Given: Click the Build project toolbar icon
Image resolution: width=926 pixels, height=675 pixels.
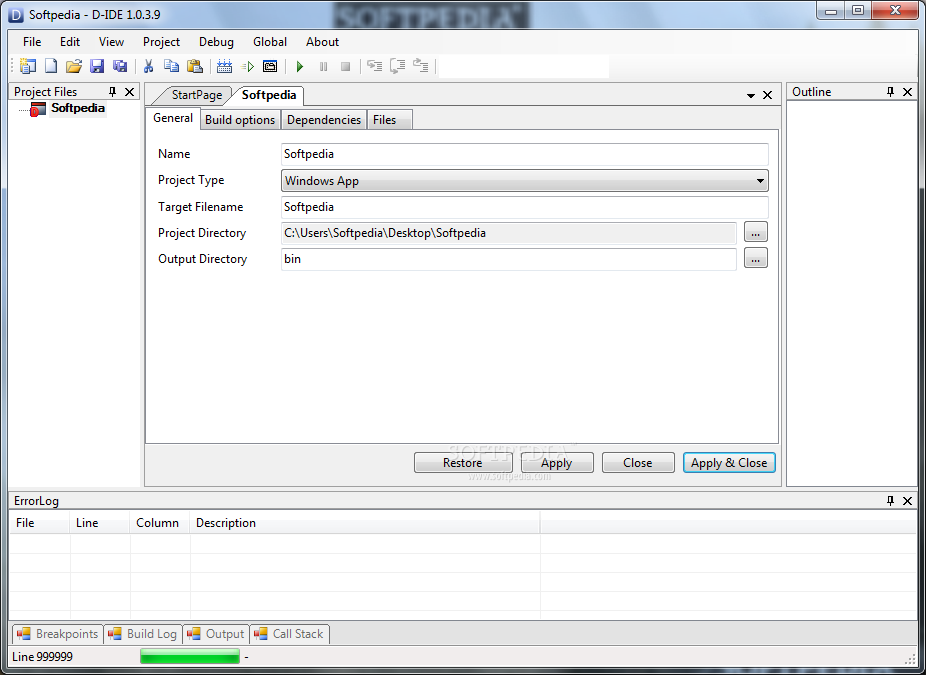Looking at the screenshot, I should coord(224,66).
